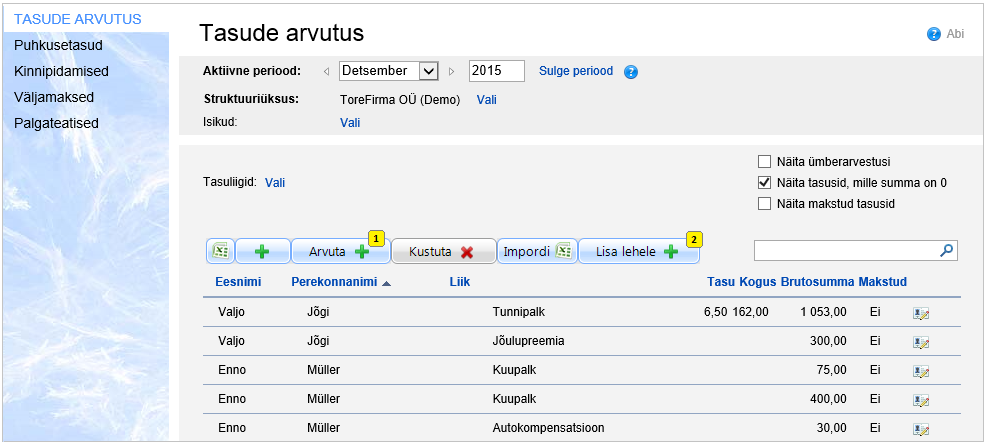Click the Excel export icon button

pos(220,251)
